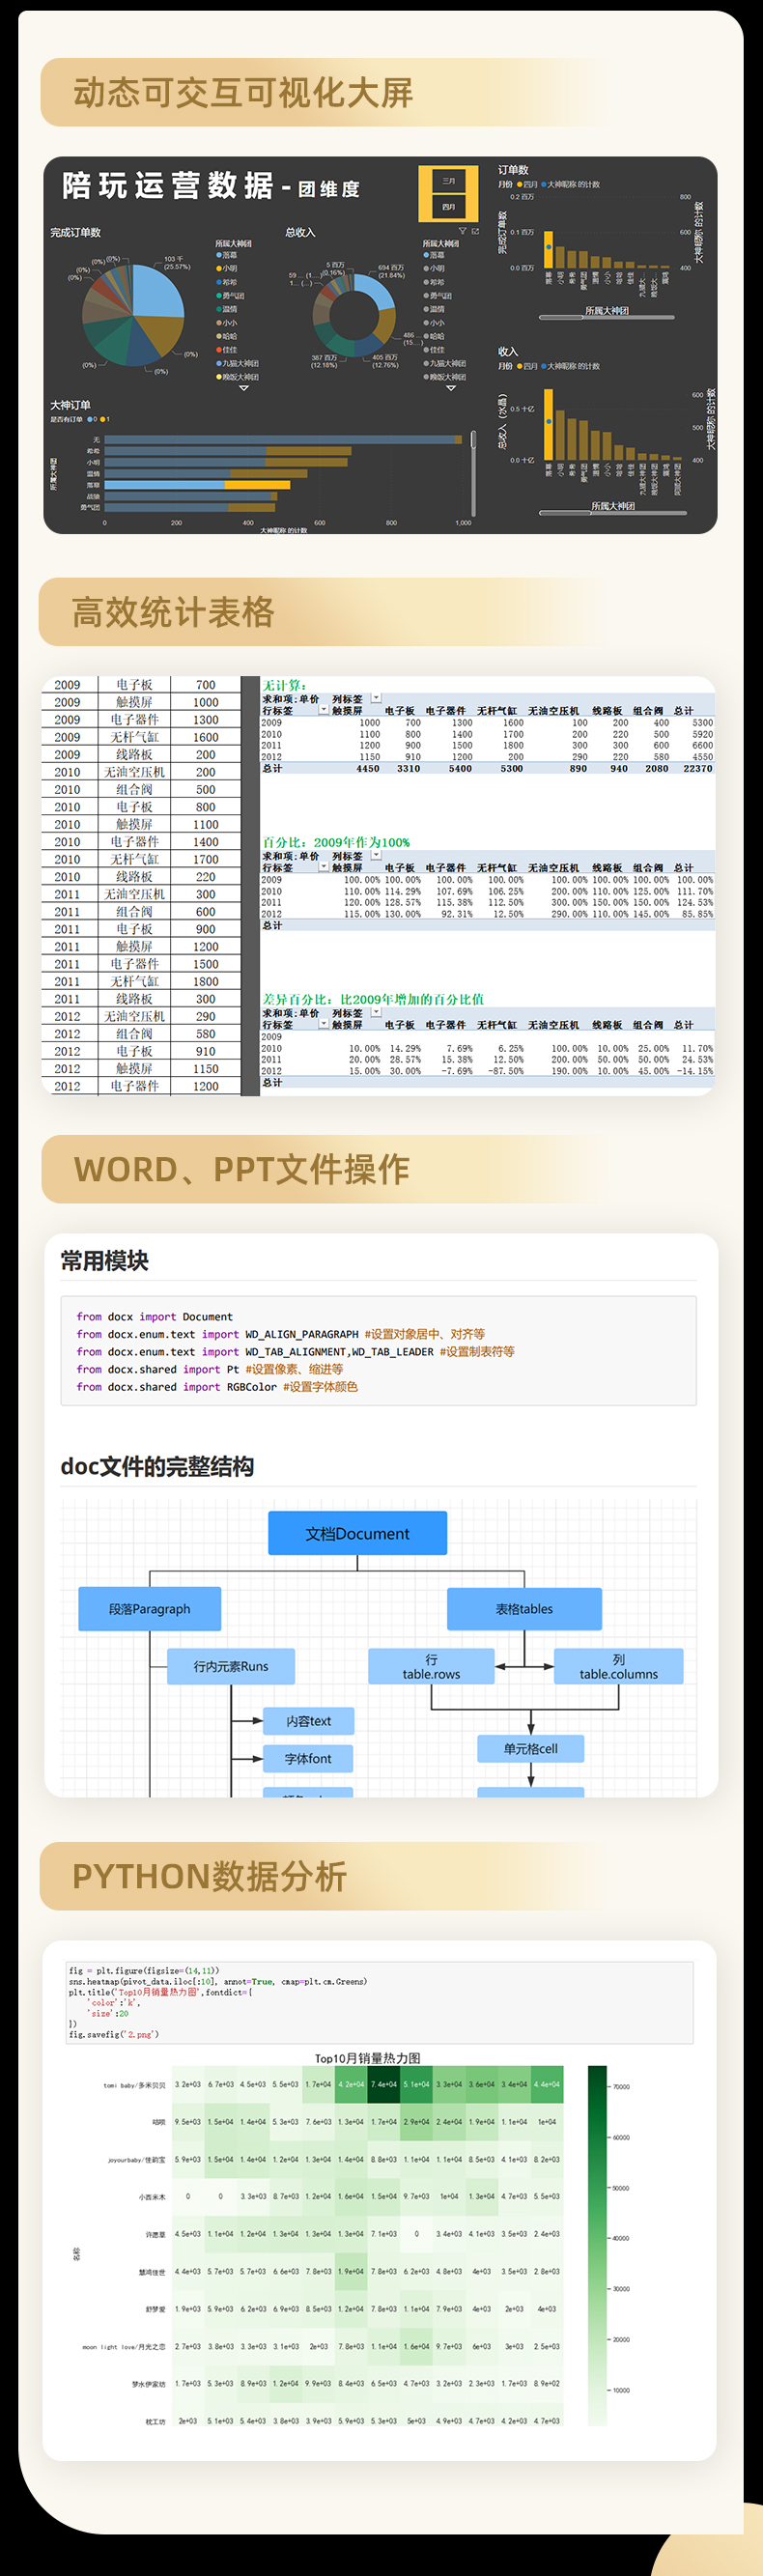This screenshot has height=2576, width=763.
Task: Click code line fig.savefig('2.png')
Action: [113, 2034]
